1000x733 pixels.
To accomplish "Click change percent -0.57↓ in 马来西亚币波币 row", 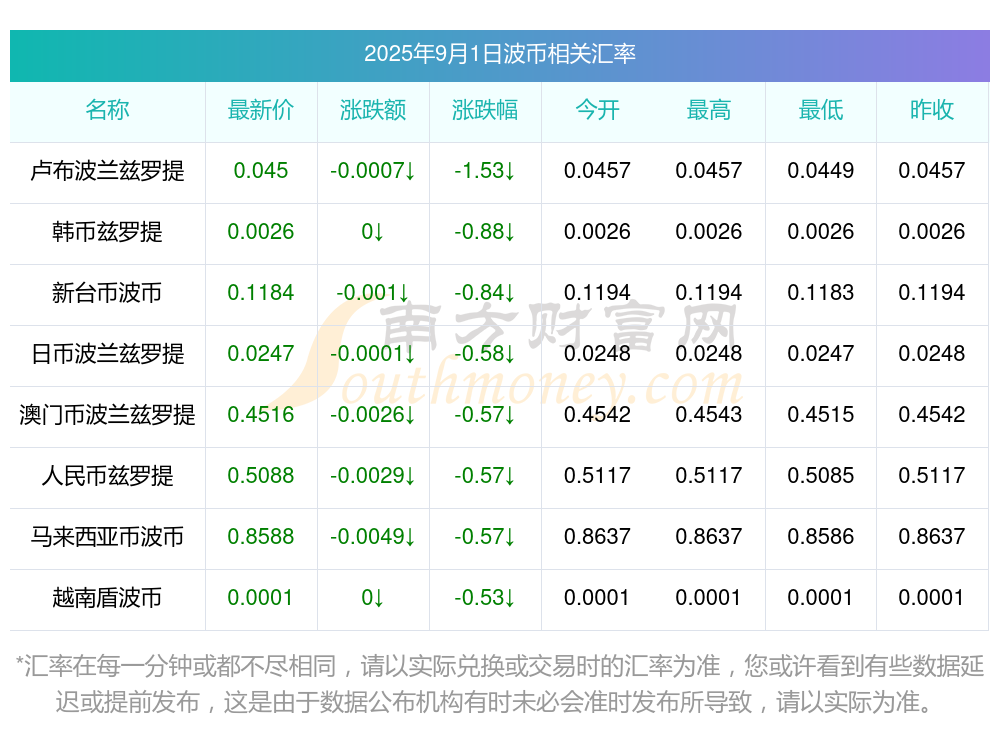I will [485, 537].
